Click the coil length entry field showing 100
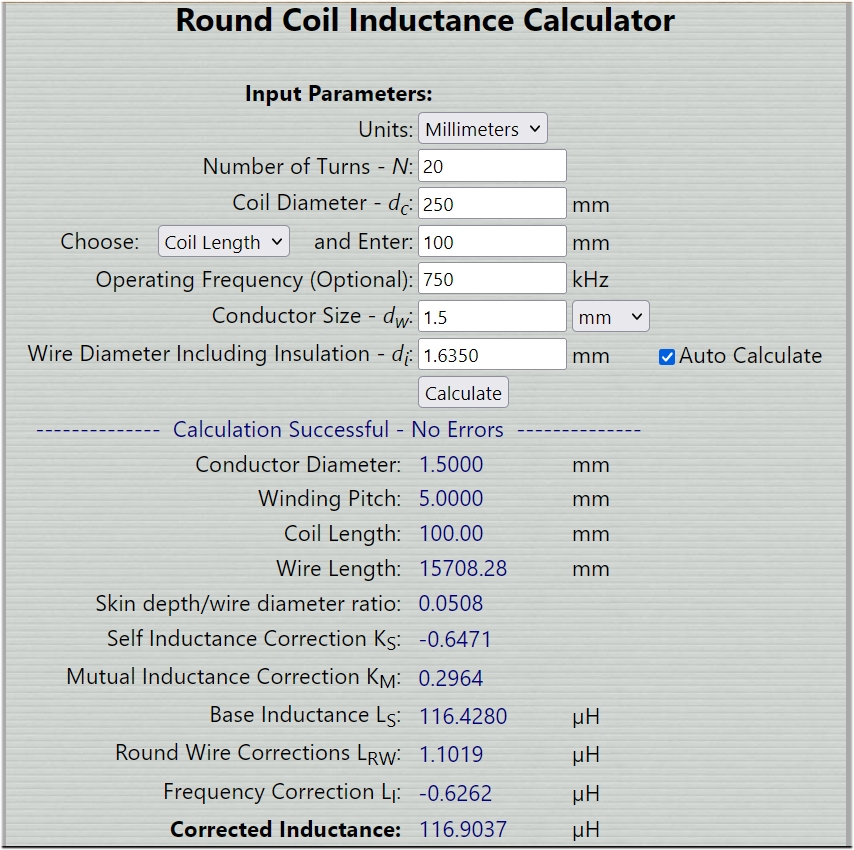The image size is (854, 850). click(x=492, y=242)
